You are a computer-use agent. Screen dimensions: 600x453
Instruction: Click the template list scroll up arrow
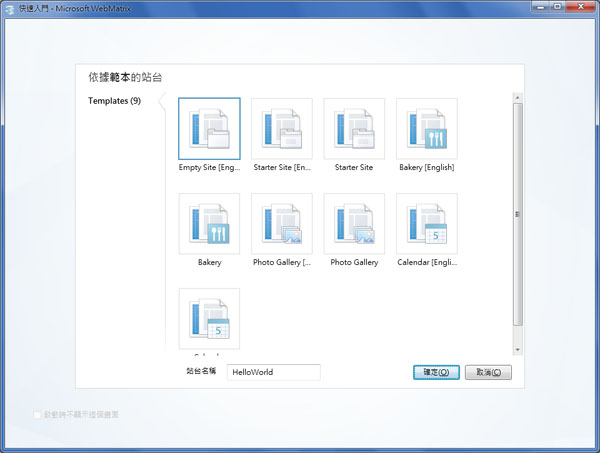517,98
